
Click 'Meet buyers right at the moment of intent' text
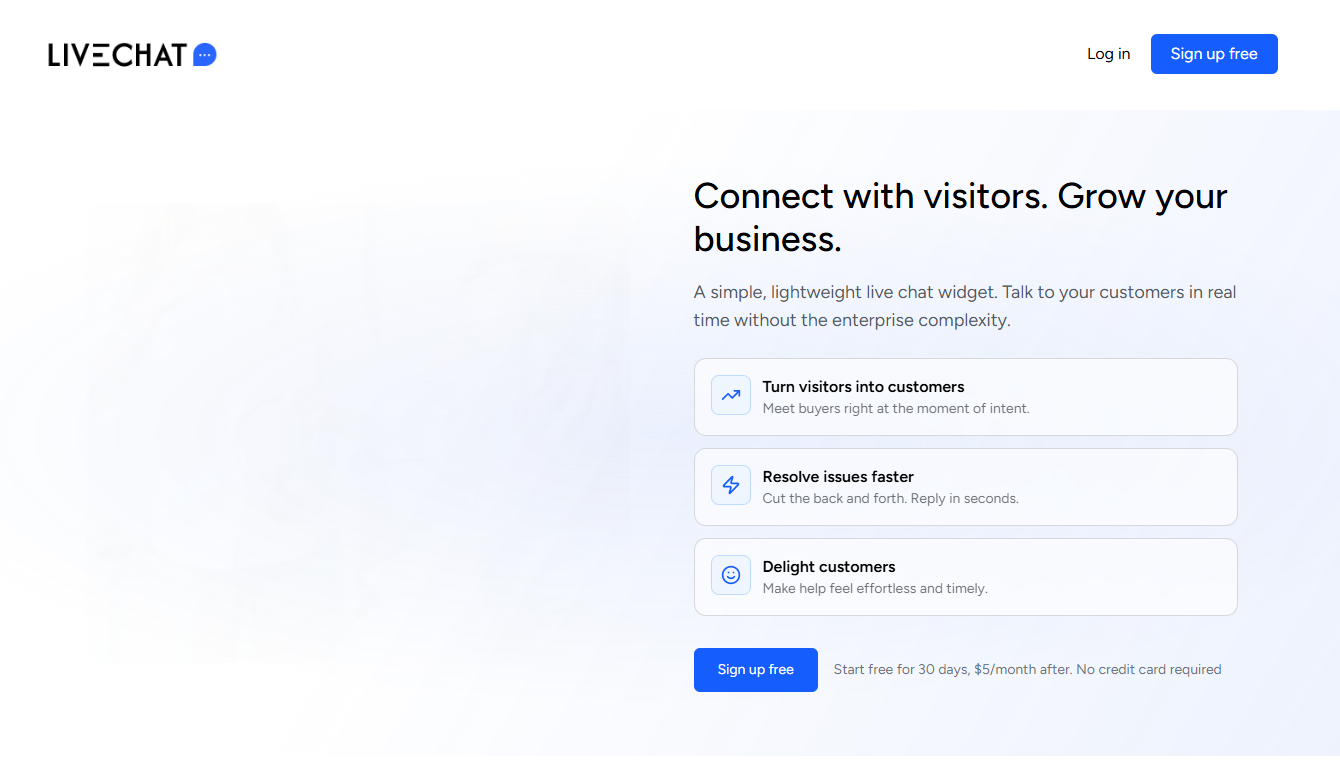896,408
